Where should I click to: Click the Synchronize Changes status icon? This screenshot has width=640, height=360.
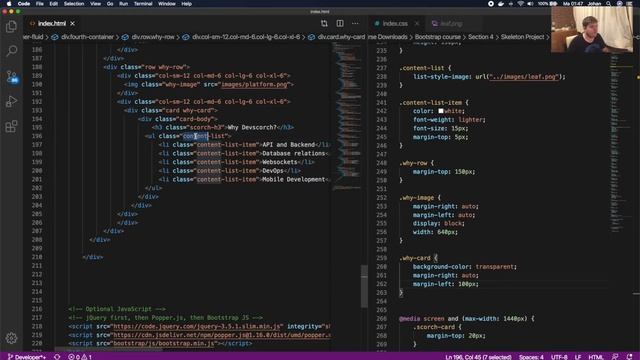(57, 357)
